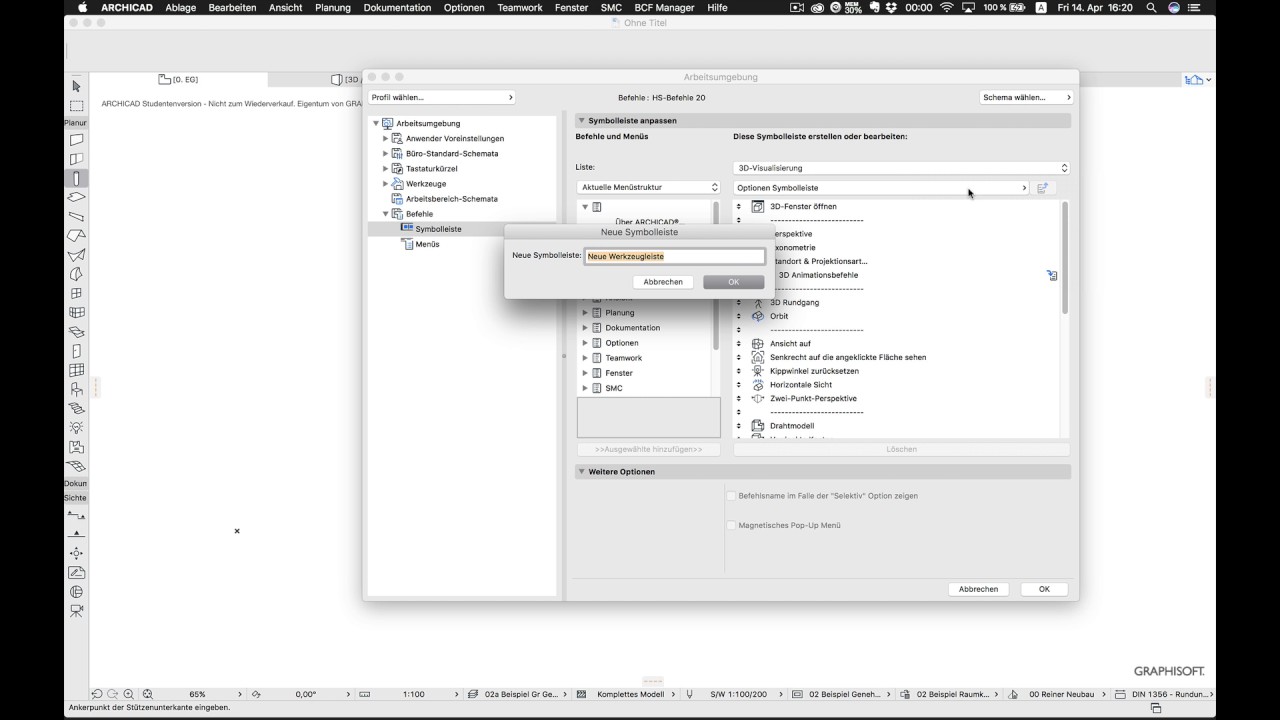Open the Hilfe menu
This screenshot has width=1280, height=720.
tap(717, 7)
